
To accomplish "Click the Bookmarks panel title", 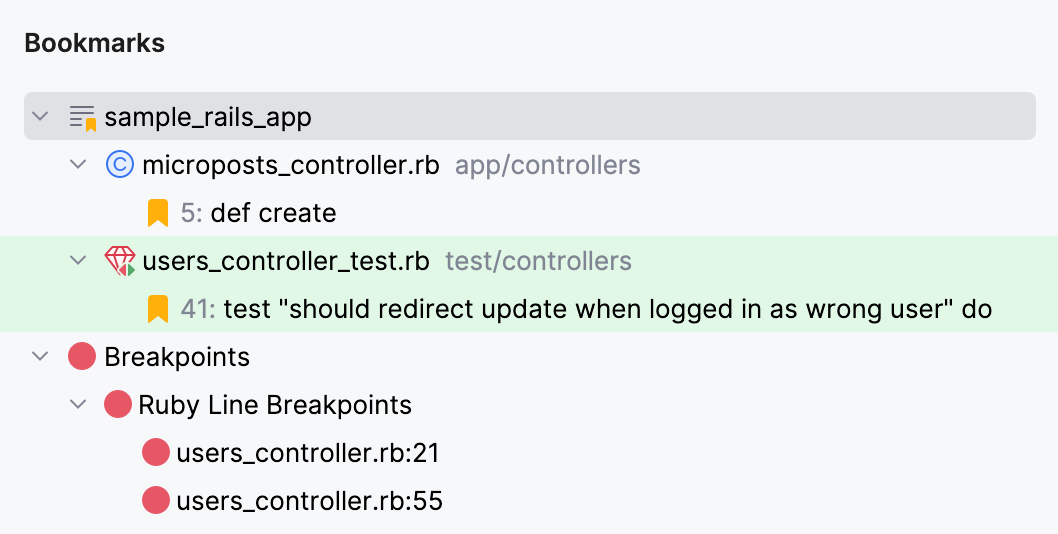I will [x=94, y=44].
